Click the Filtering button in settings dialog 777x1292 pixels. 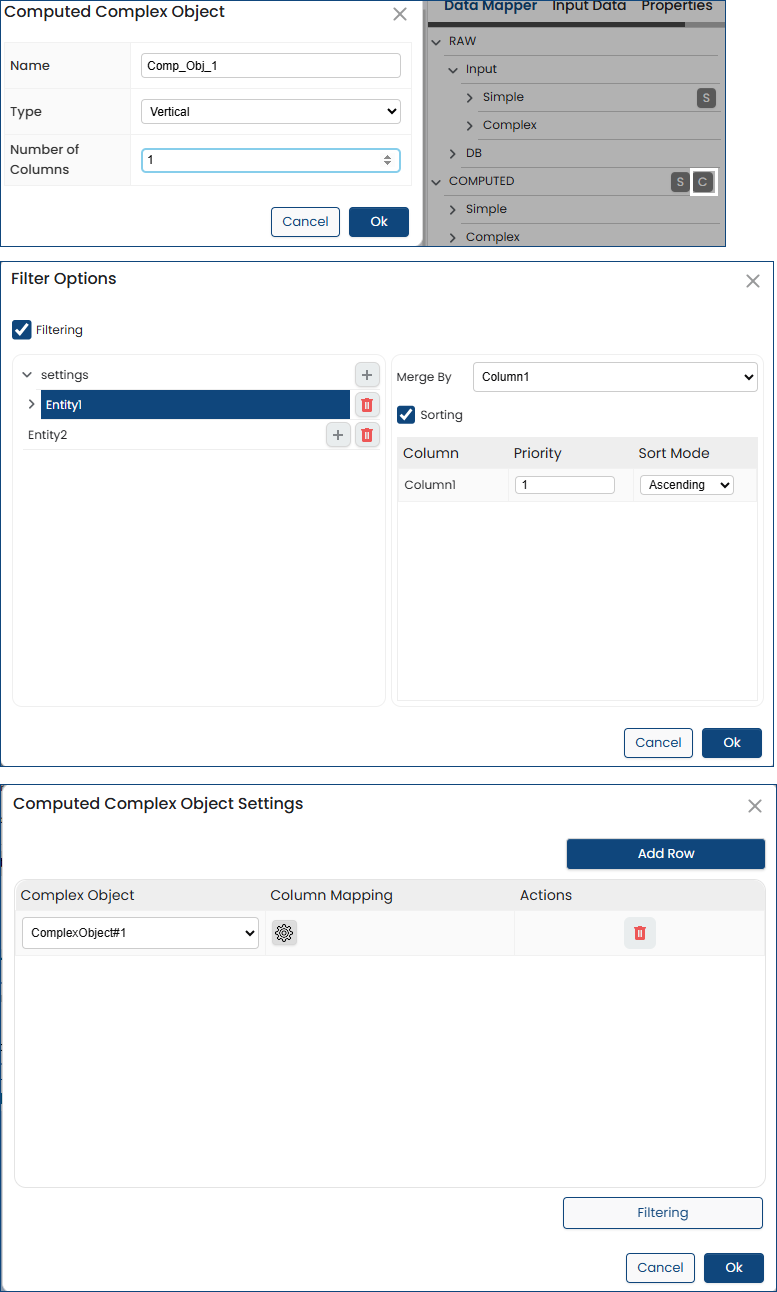pyautogui.click(x=662, y=1213)
